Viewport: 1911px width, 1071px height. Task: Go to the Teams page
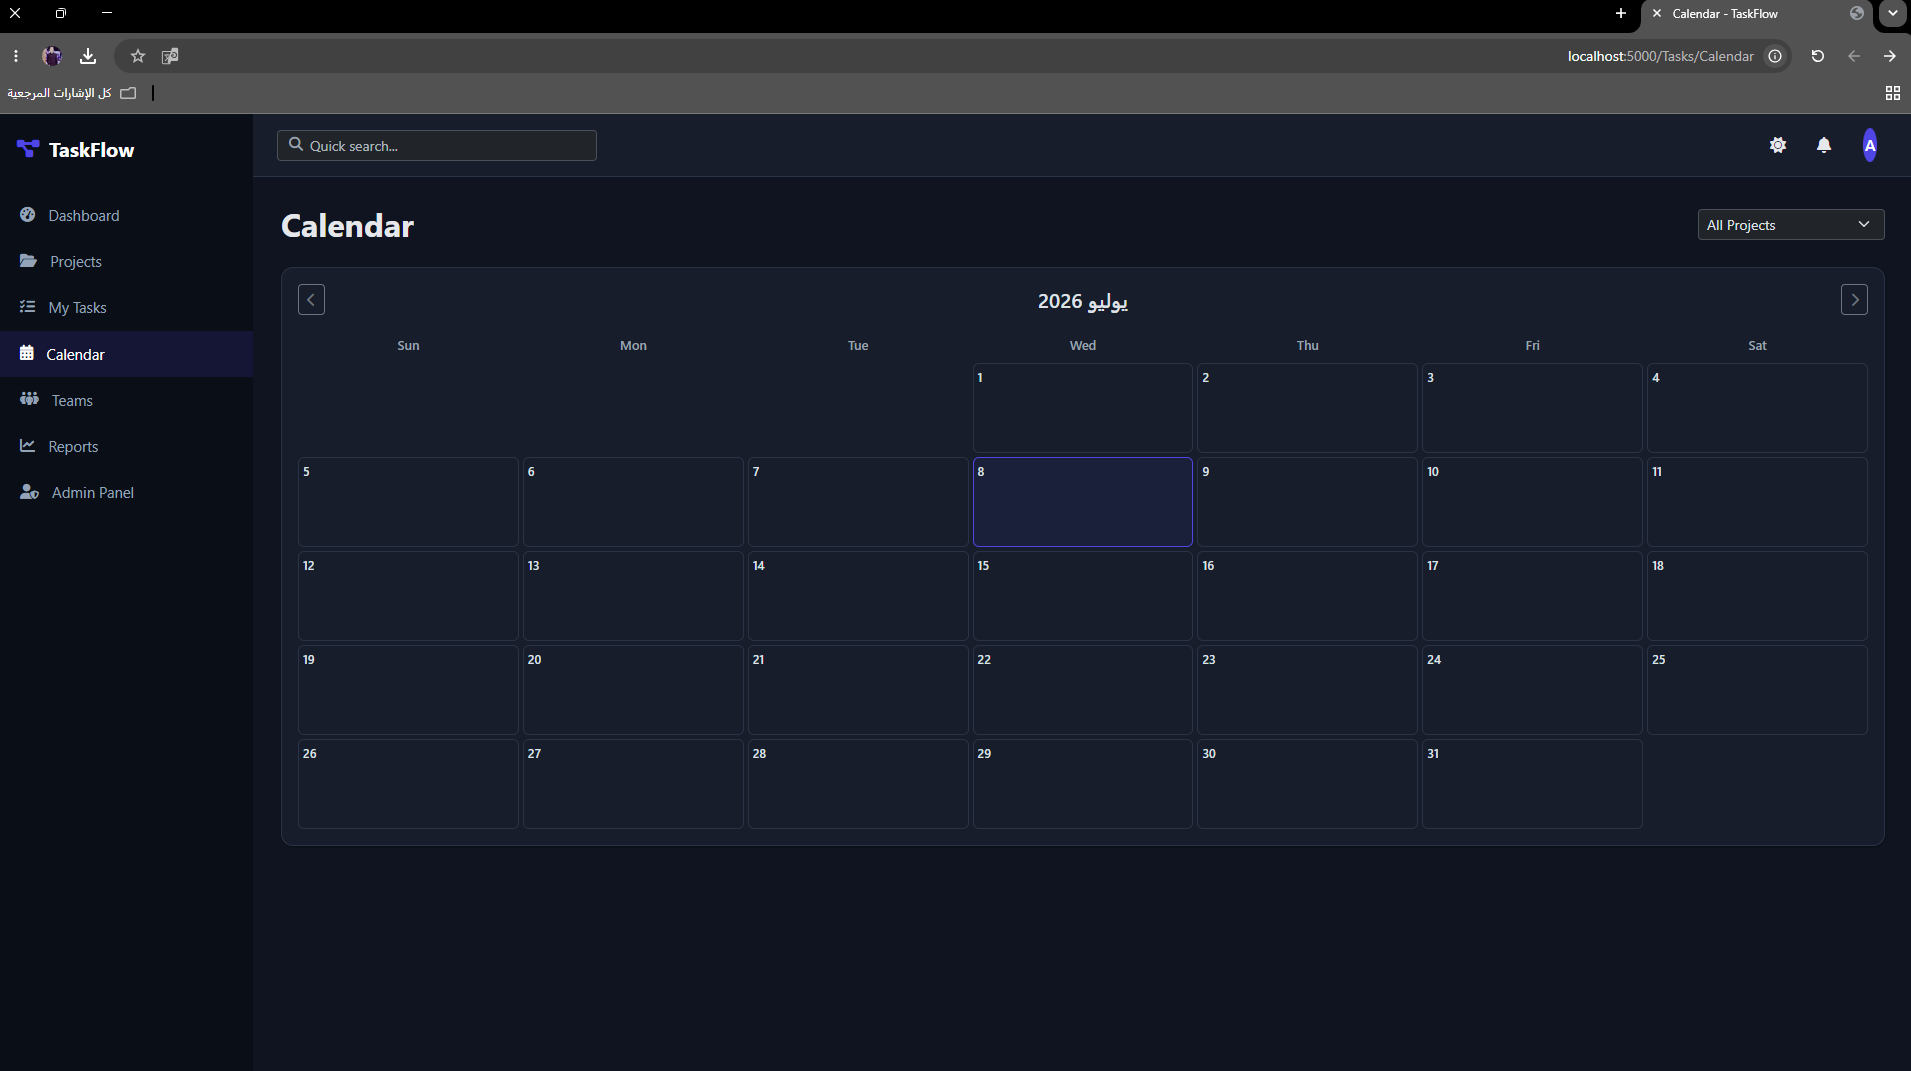[x=72, y=400]
